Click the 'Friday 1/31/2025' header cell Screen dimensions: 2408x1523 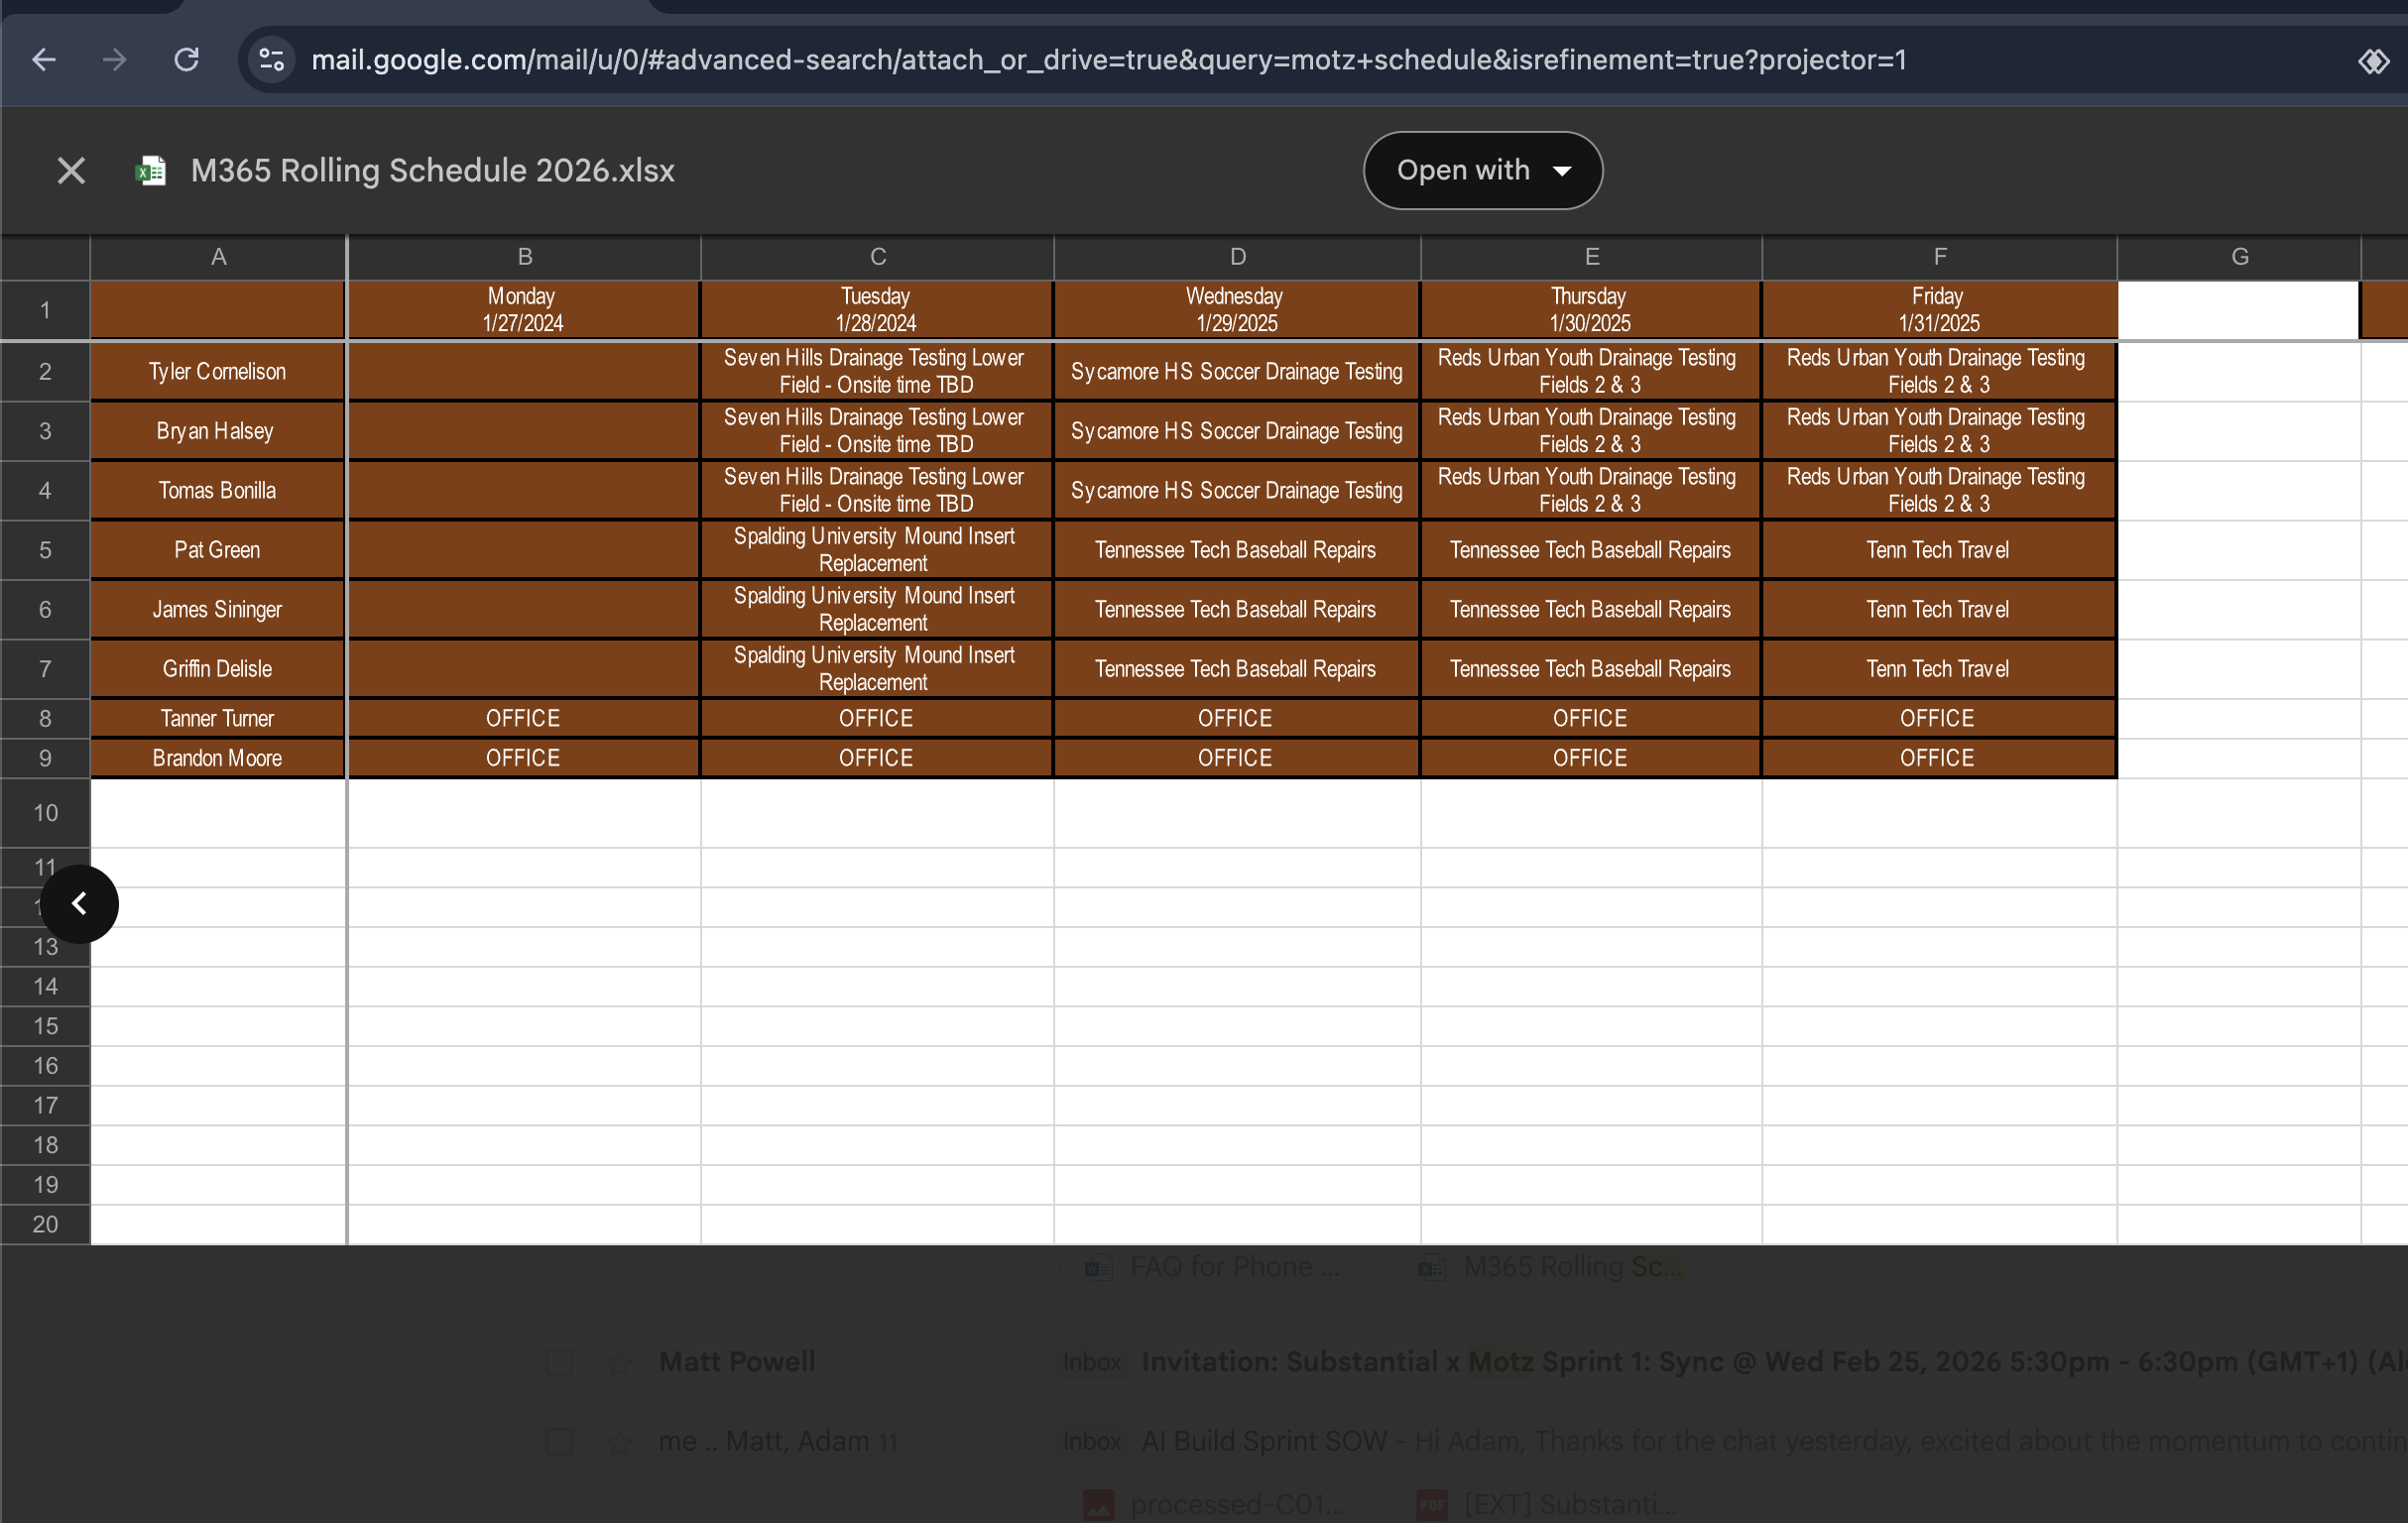point(1939,310)
